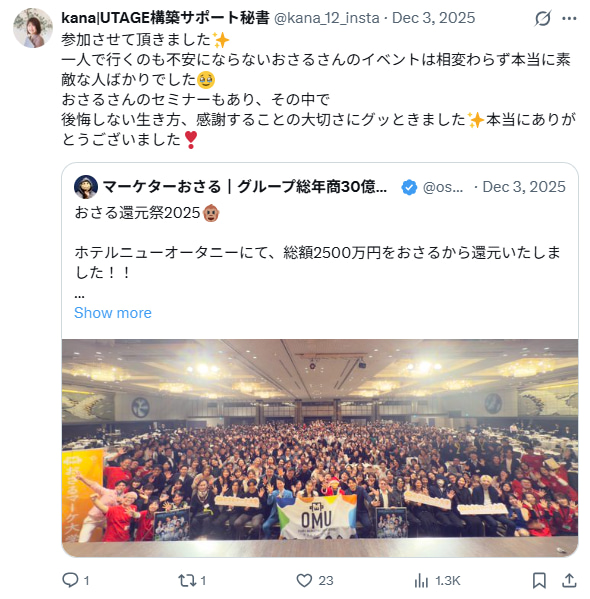Image resolution: width=590 pixels, height=599 pixels.
Task: Click the repost arrows icon
Action: pos(187,580)
